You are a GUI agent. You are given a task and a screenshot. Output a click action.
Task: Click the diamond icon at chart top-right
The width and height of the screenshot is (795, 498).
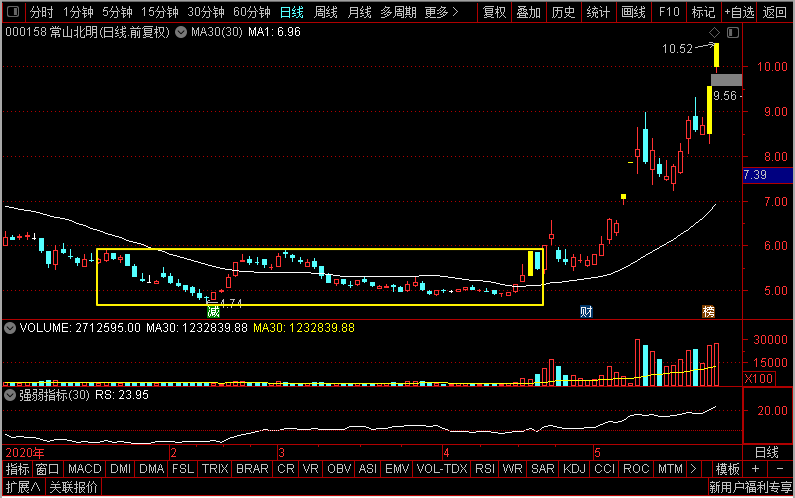(715, 33)
